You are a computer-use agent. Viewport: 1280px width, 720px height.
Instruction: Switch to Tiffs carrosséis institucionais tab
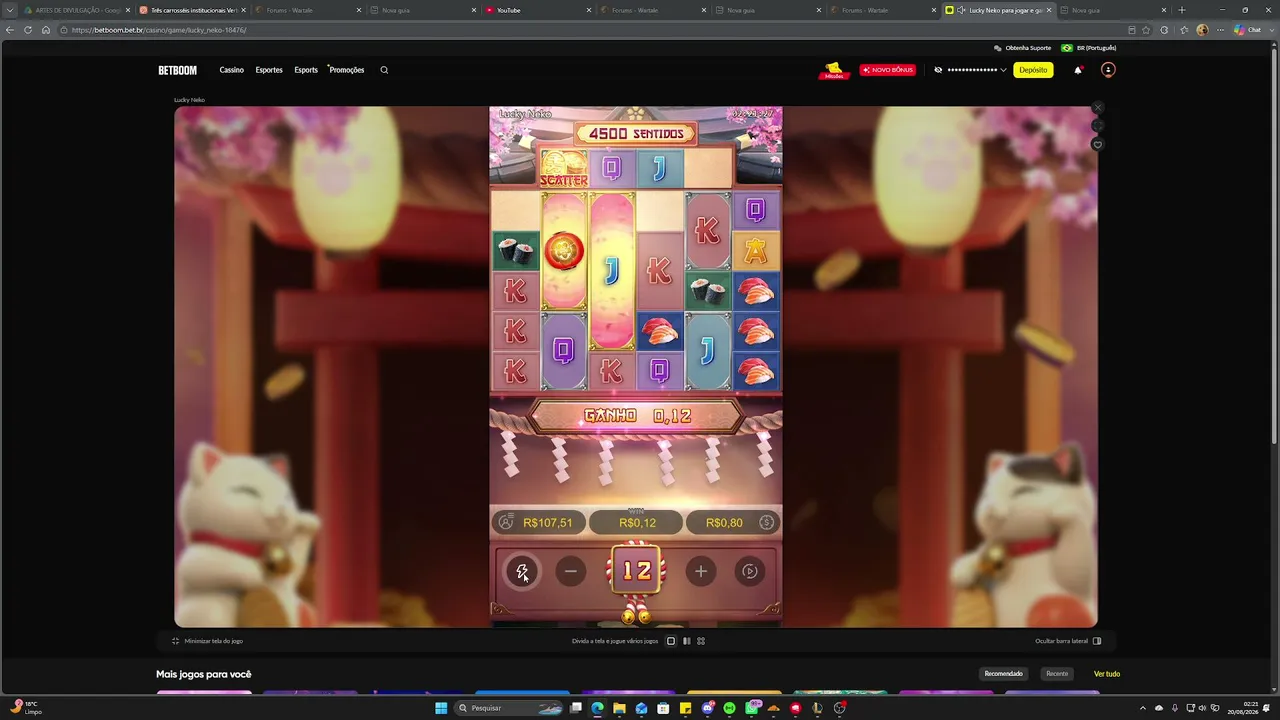pyautogui.click(x=192, y=10)
